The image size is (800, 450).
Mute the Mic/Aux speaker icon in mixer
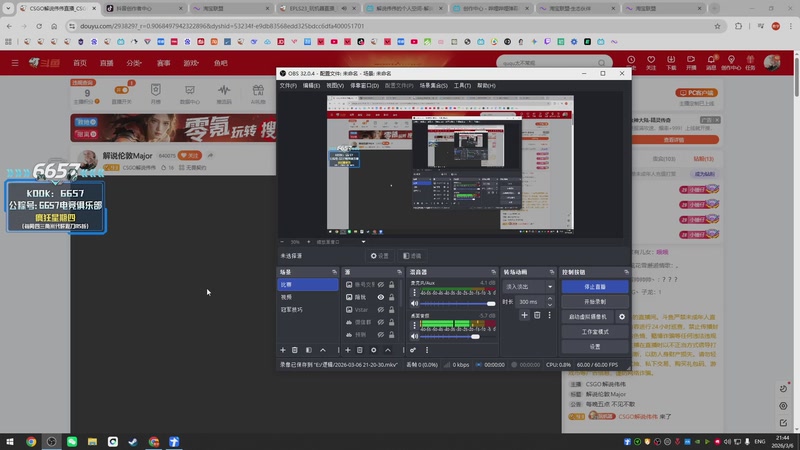point(414,304)
